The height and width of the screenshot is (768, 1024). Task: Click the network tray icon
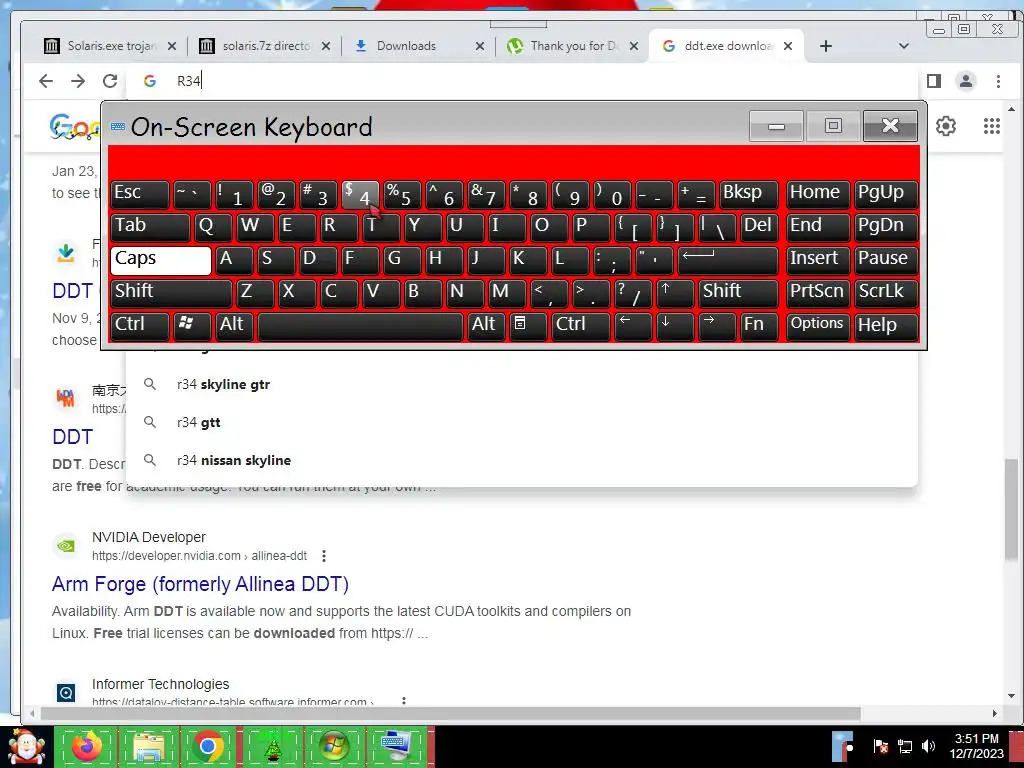(x=905, y=746)
